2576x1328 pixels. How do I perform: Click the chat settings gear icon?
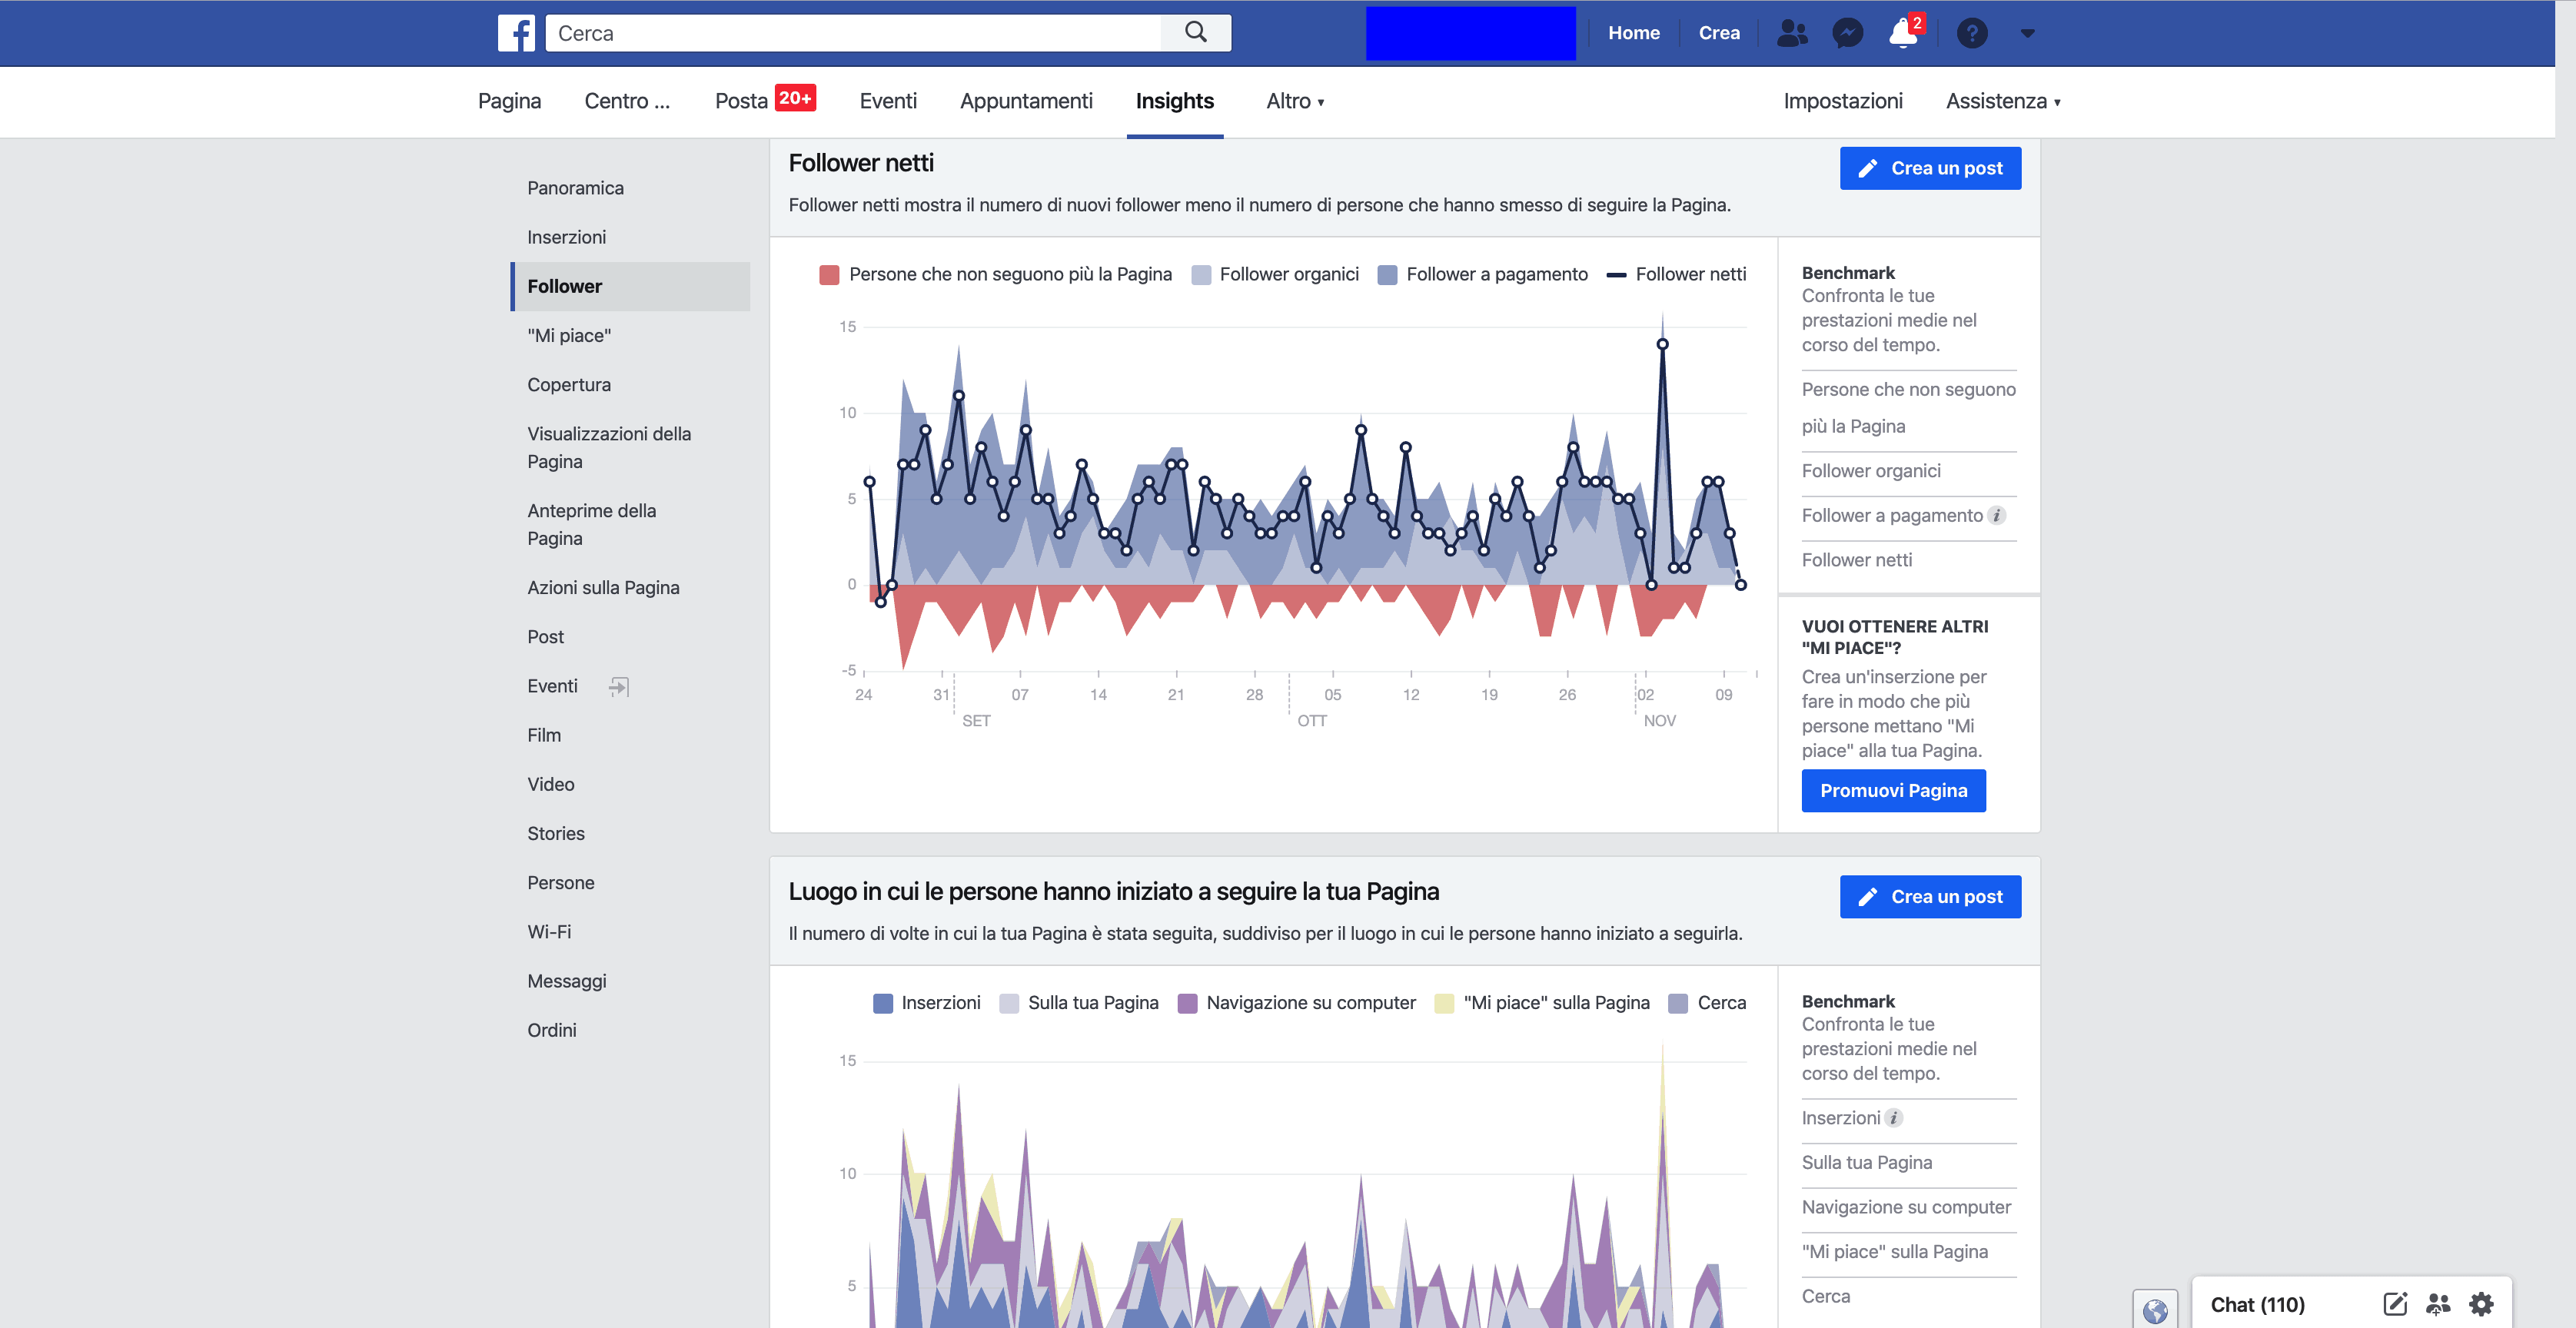pyautogui.click(x=2481, y=1304)
